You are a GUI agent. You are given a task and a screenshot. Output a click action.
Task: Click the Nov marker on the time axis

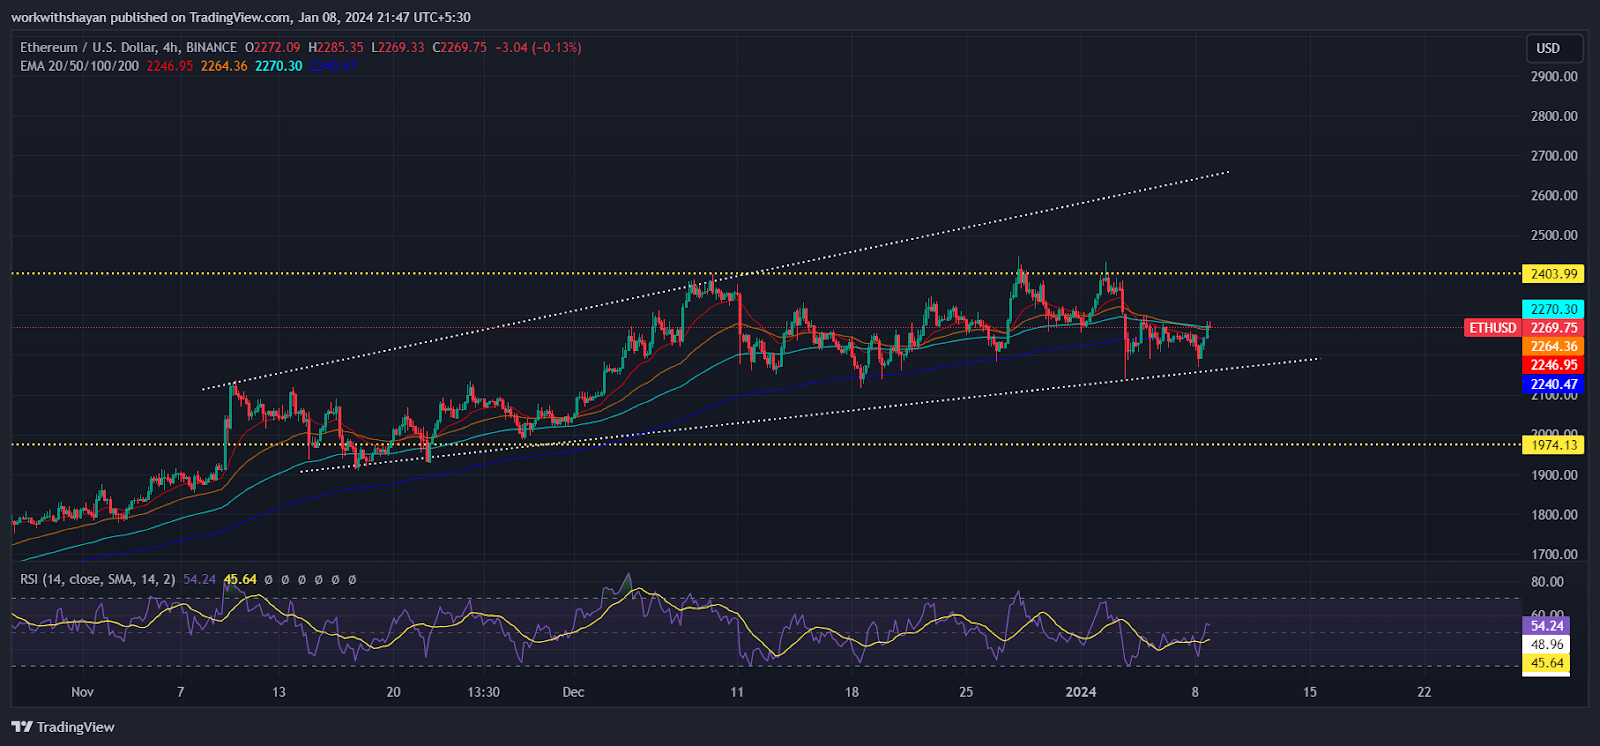pyautogui.click(x=82, y=692)
